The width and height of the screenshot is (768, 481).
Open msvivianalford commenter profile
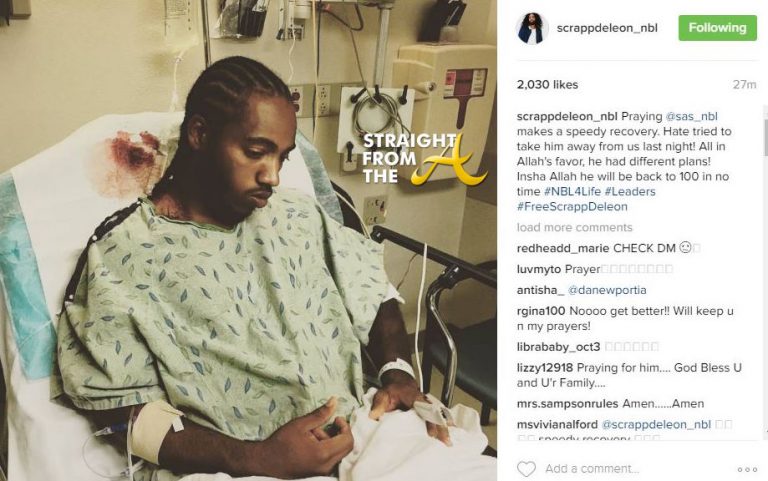[557, 425]
